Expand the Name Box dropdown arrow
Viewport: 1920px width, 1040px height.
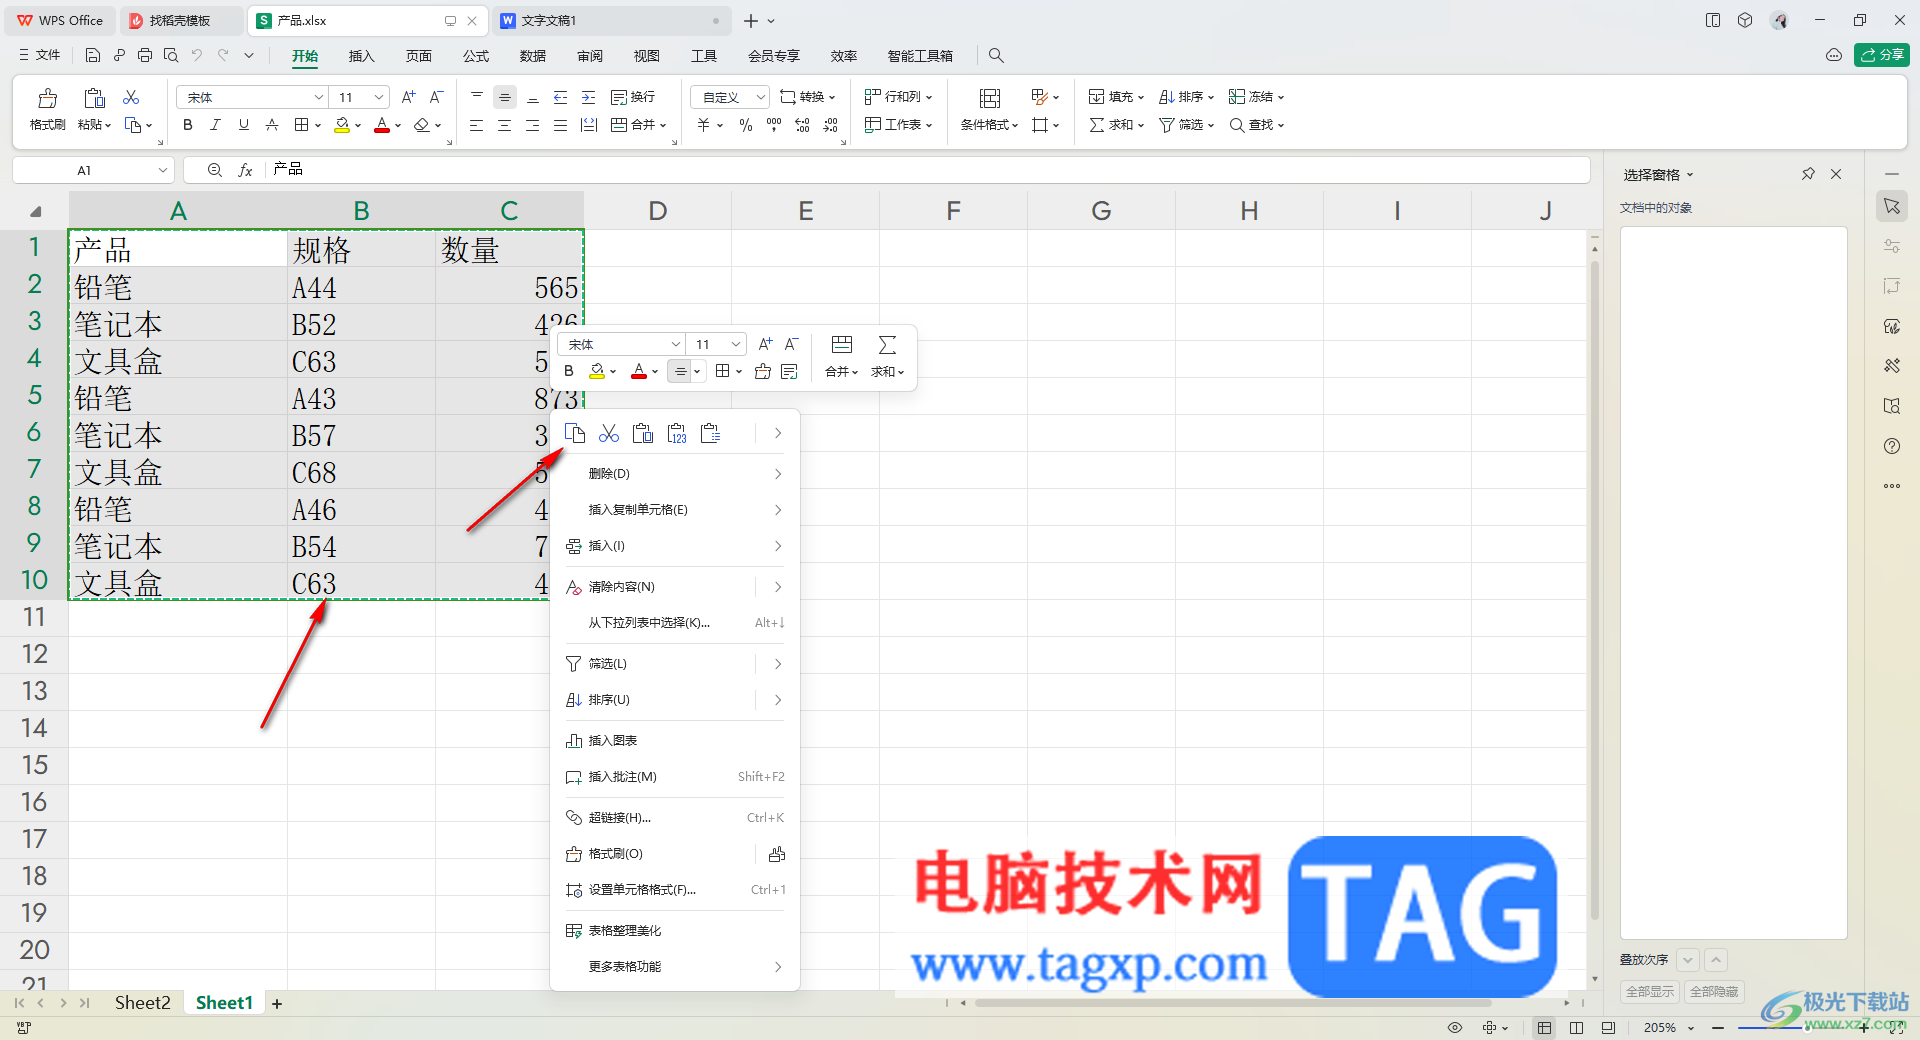[163, 170]
